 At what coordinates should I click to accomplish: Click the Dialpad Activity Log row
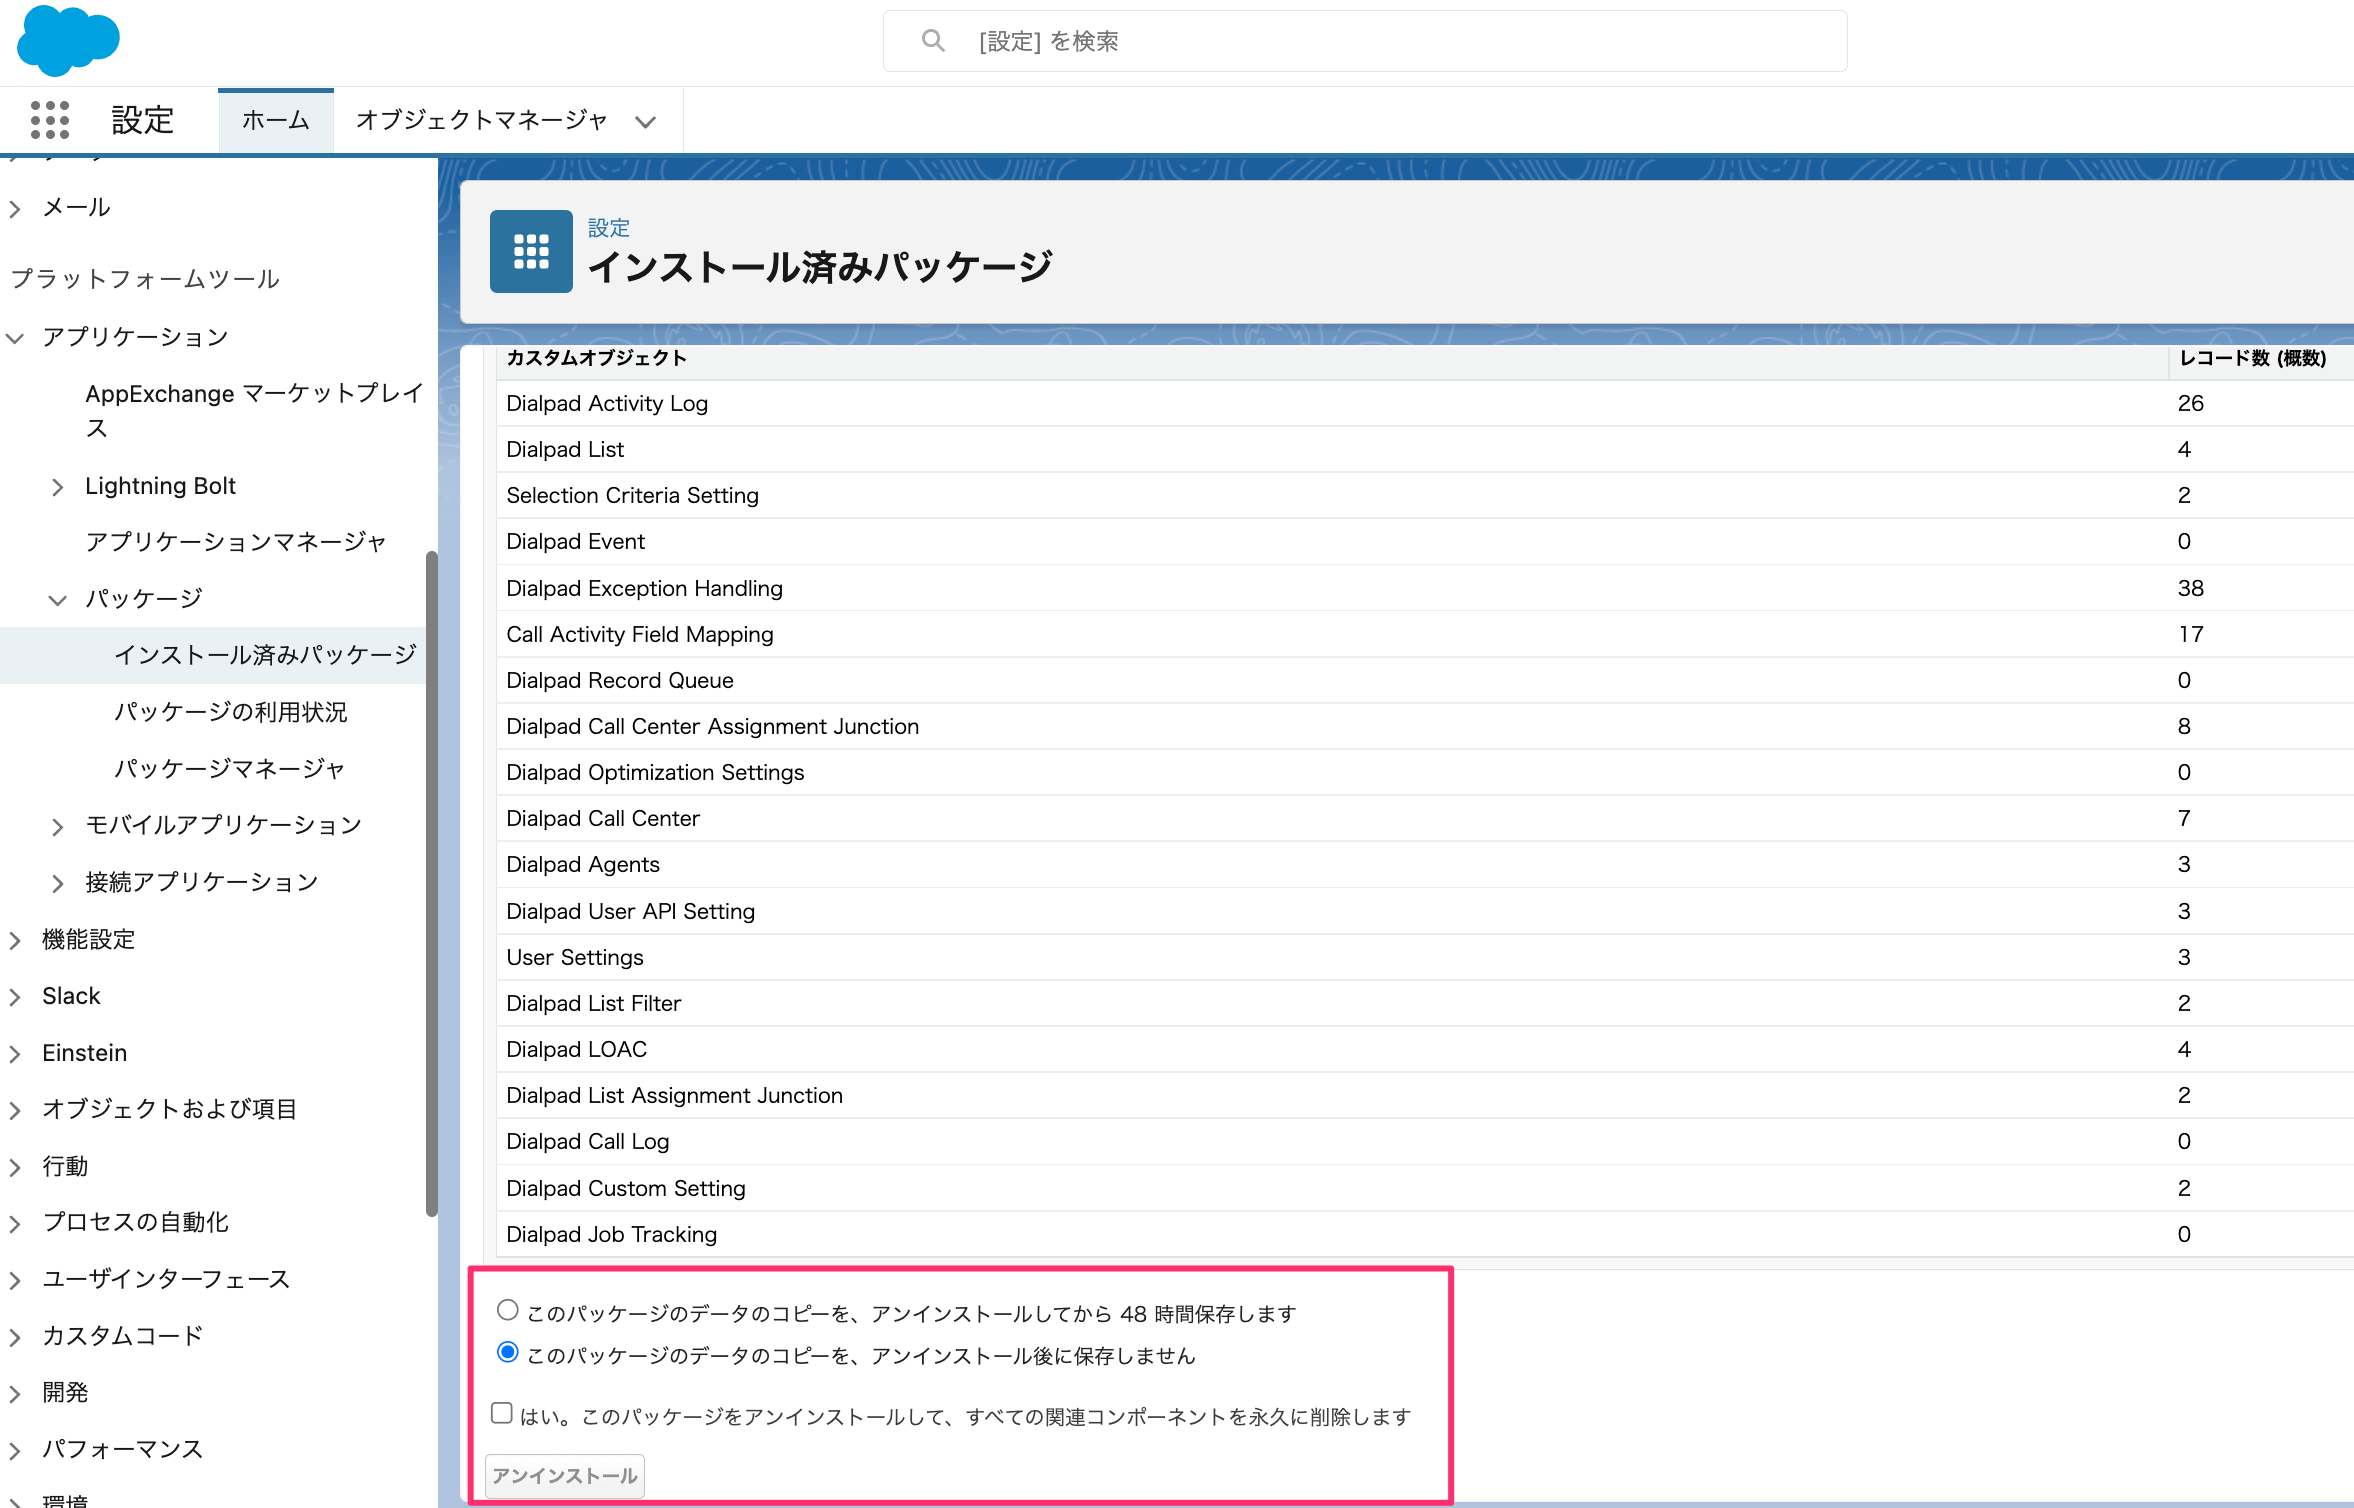(1424, 403)
